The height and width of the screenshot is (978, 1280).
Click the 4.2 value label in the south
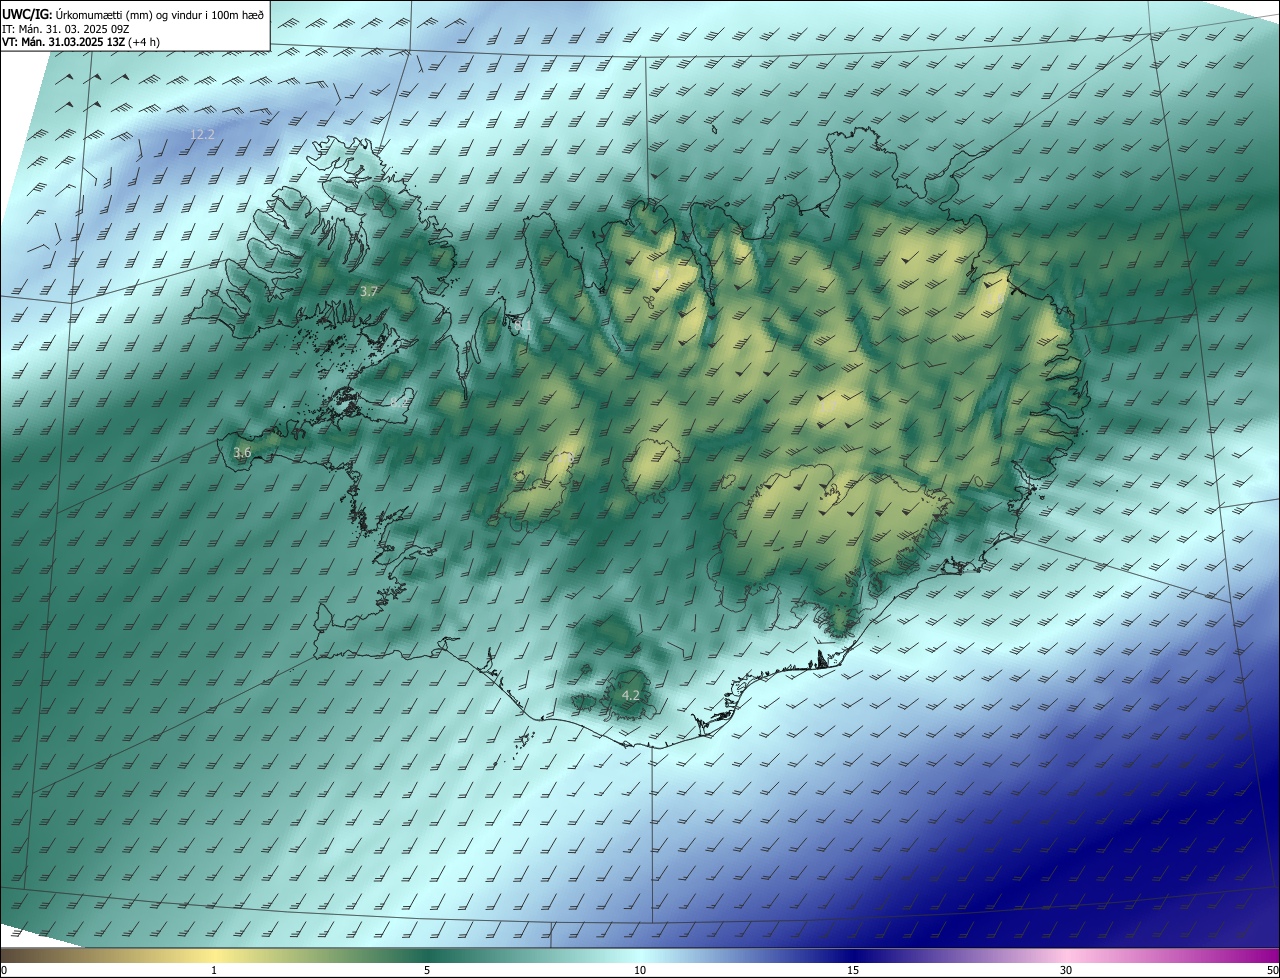631,695
